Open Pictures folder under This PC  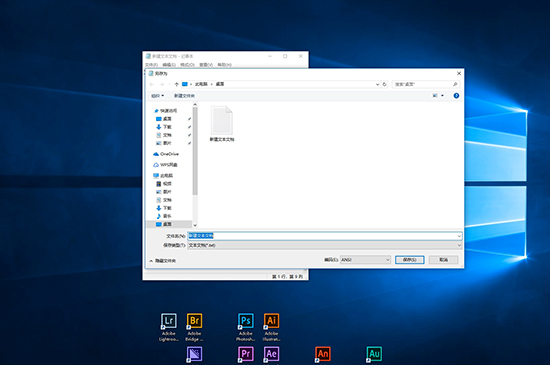(164, 192)
